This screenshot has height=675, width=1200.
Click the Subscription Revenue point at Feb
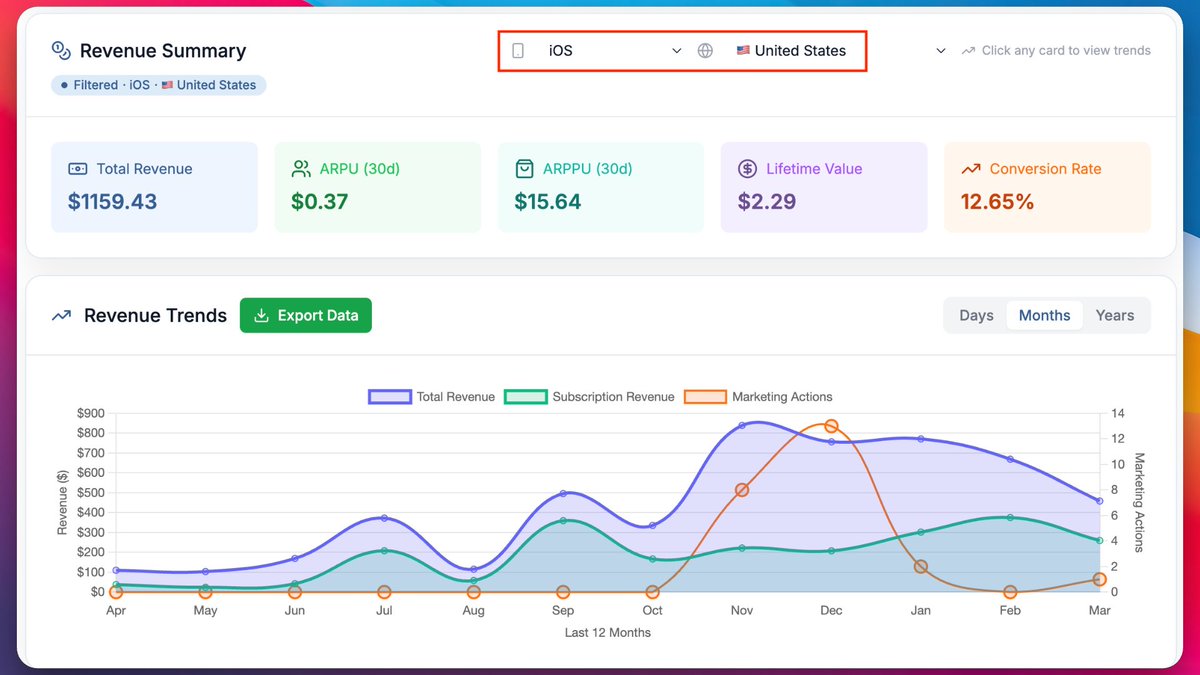click(1010, 517)
